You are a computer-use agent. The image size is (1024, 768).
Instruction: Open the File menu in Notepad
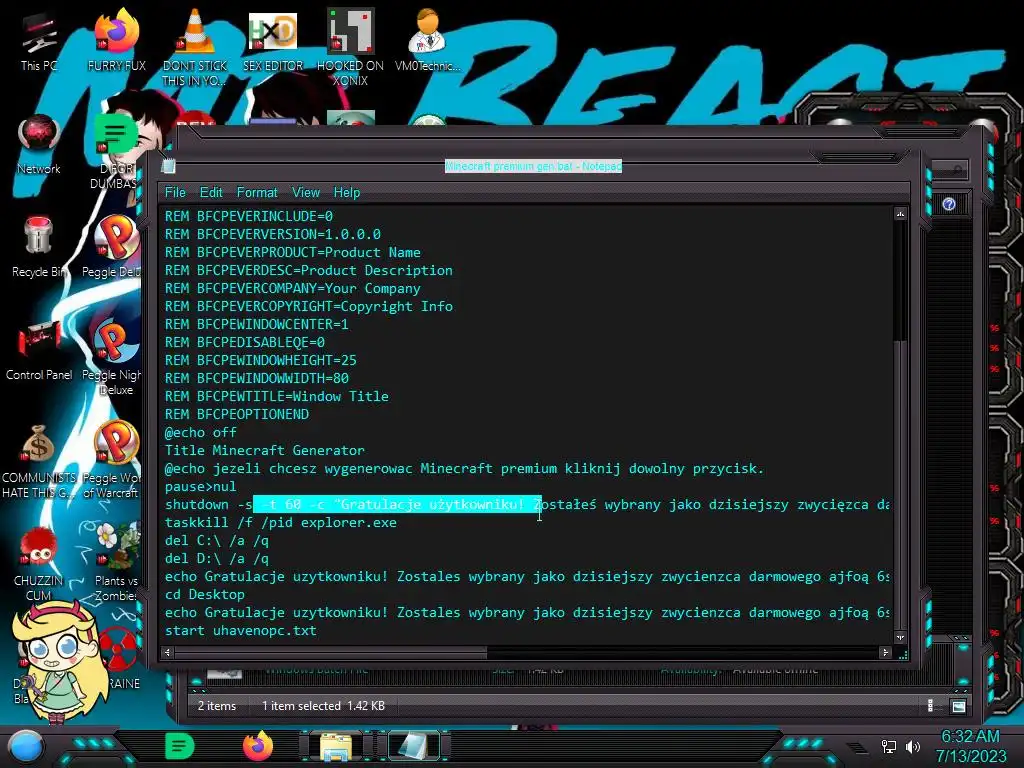coord(175,193)
